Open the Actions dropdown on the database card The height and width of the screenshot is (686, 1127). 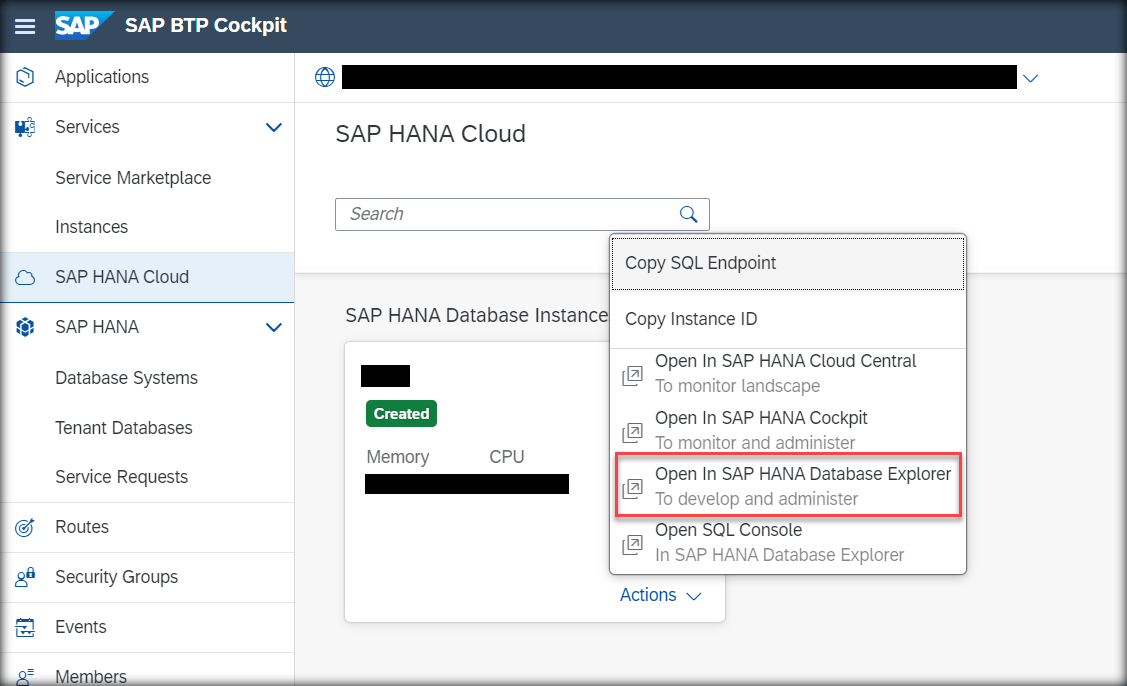(660, 594)
